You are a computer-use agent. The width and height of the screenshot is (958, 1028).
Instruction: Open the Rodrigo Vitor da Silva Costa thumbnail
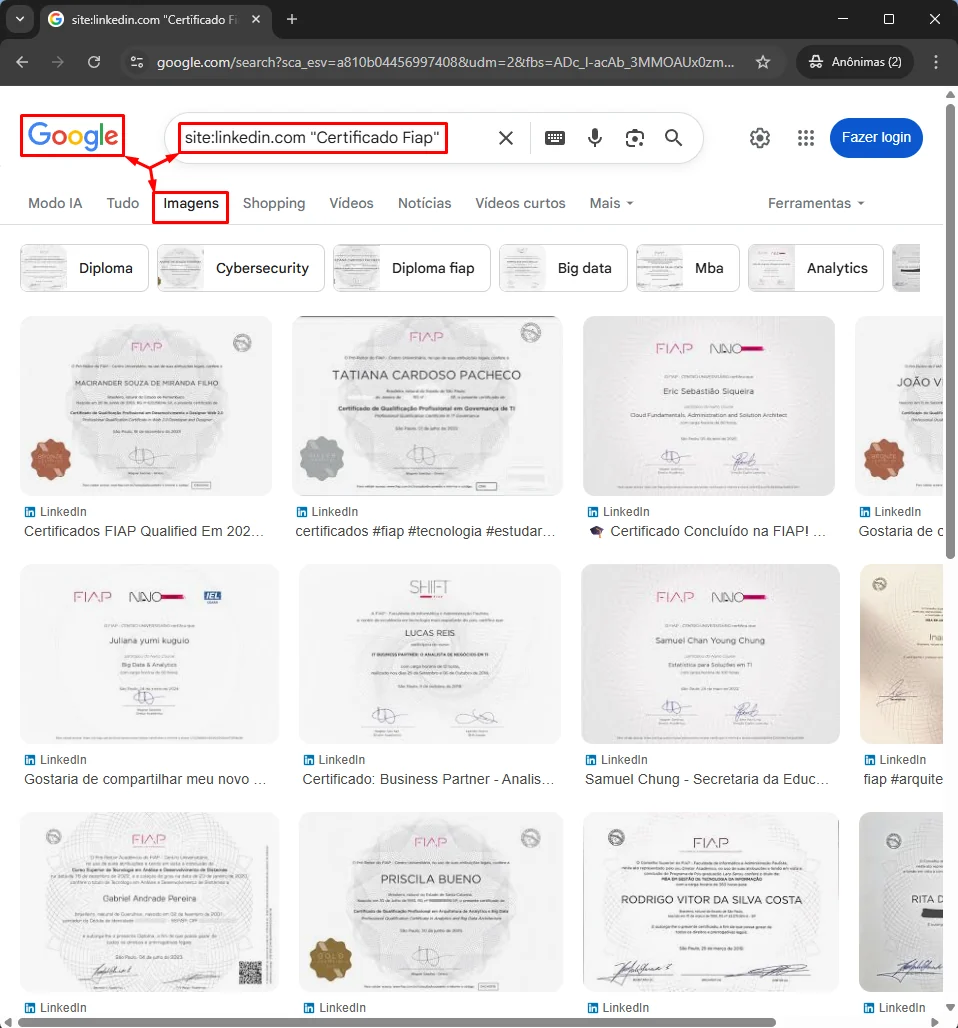(711, 902)
